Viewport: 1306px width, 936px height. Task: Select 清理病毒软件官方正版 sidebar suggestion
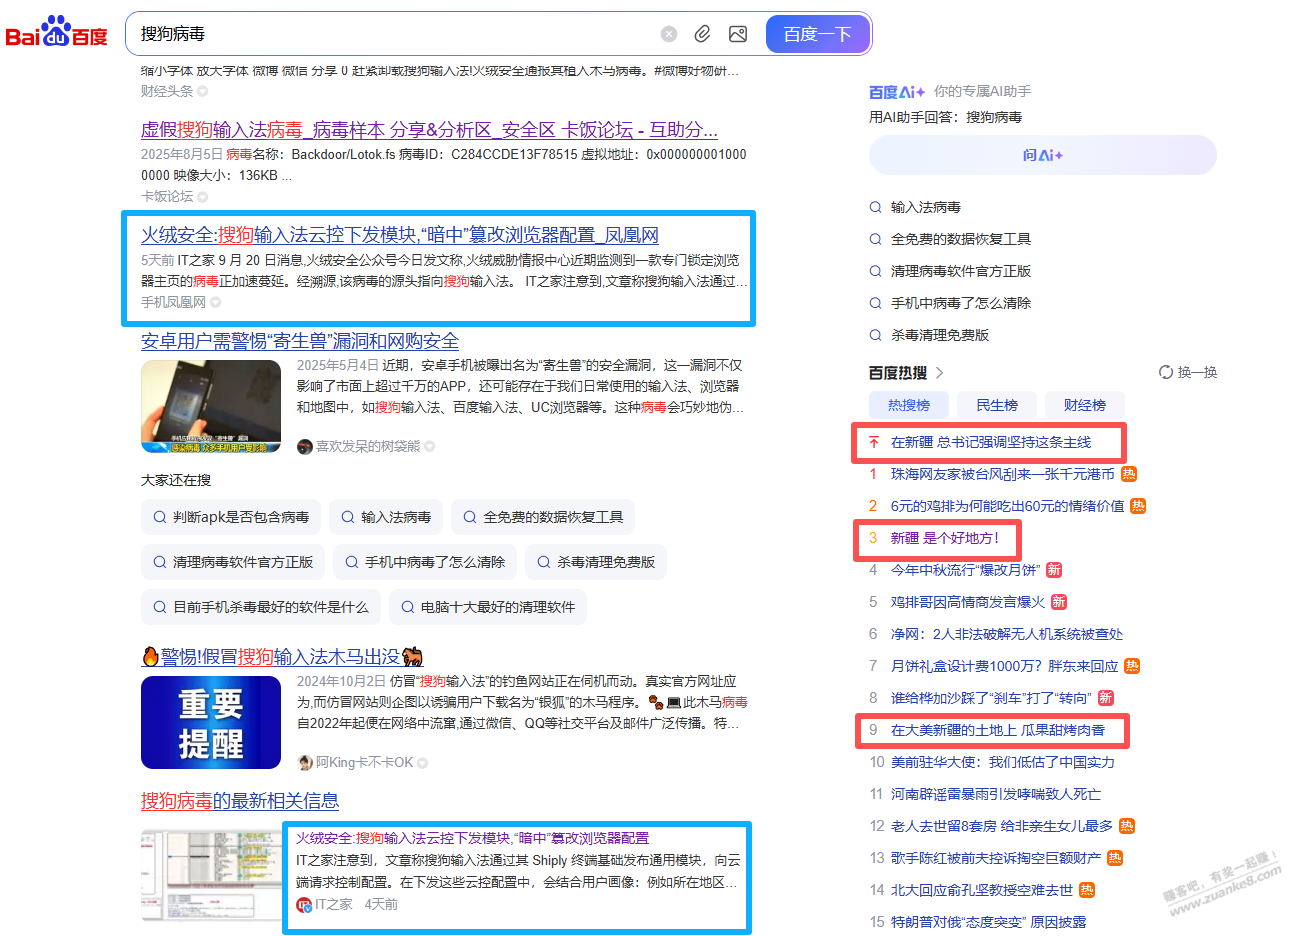960,271
